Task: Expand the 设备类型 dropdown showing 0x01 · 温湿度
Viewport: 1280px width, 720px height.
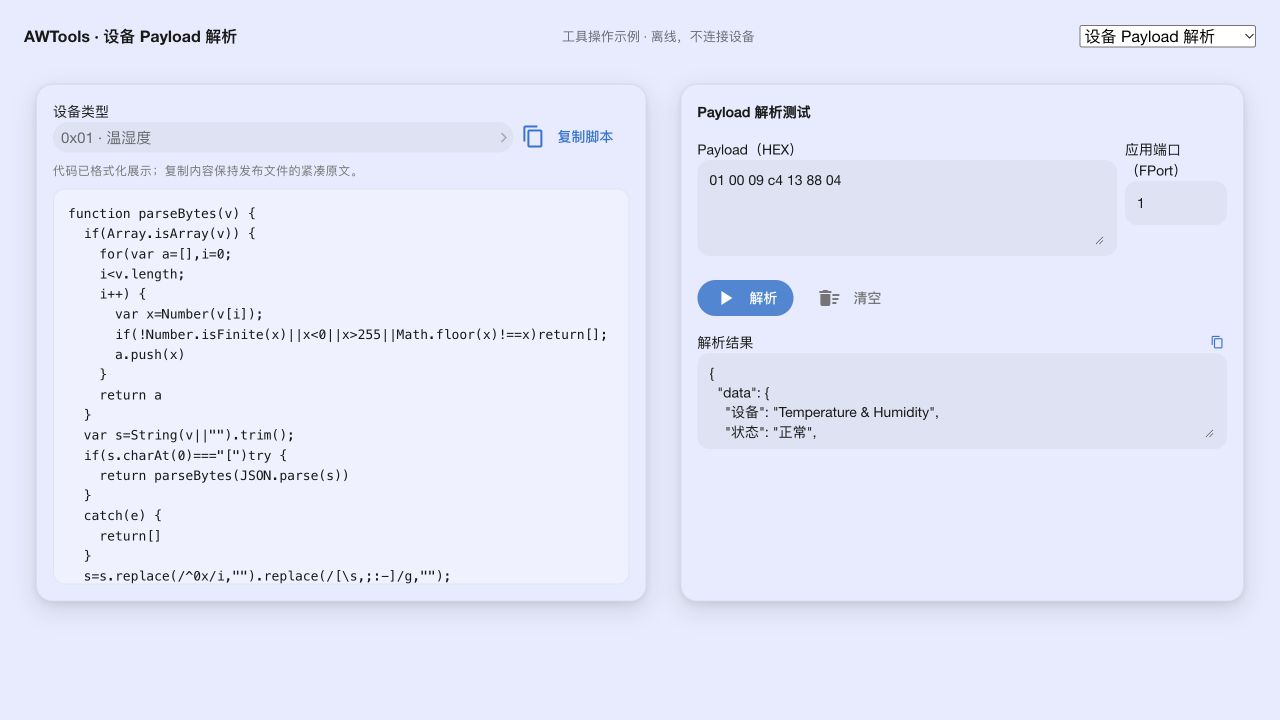Action: pyautogui.click(x=283, y=138)
